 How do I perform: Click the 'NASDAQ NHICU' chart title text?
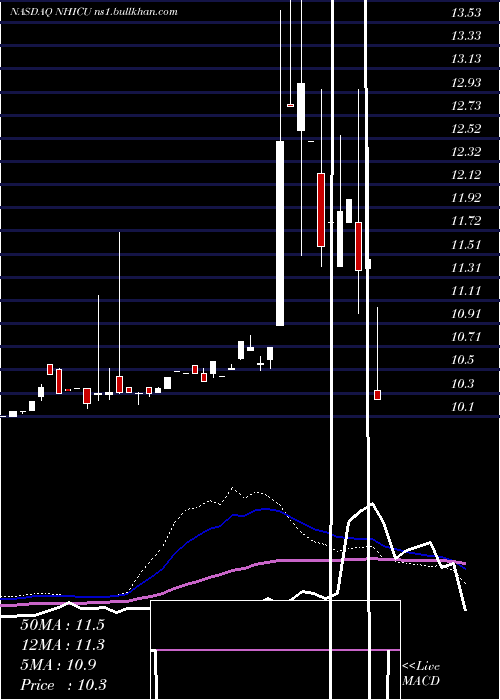tap(50, 12)
